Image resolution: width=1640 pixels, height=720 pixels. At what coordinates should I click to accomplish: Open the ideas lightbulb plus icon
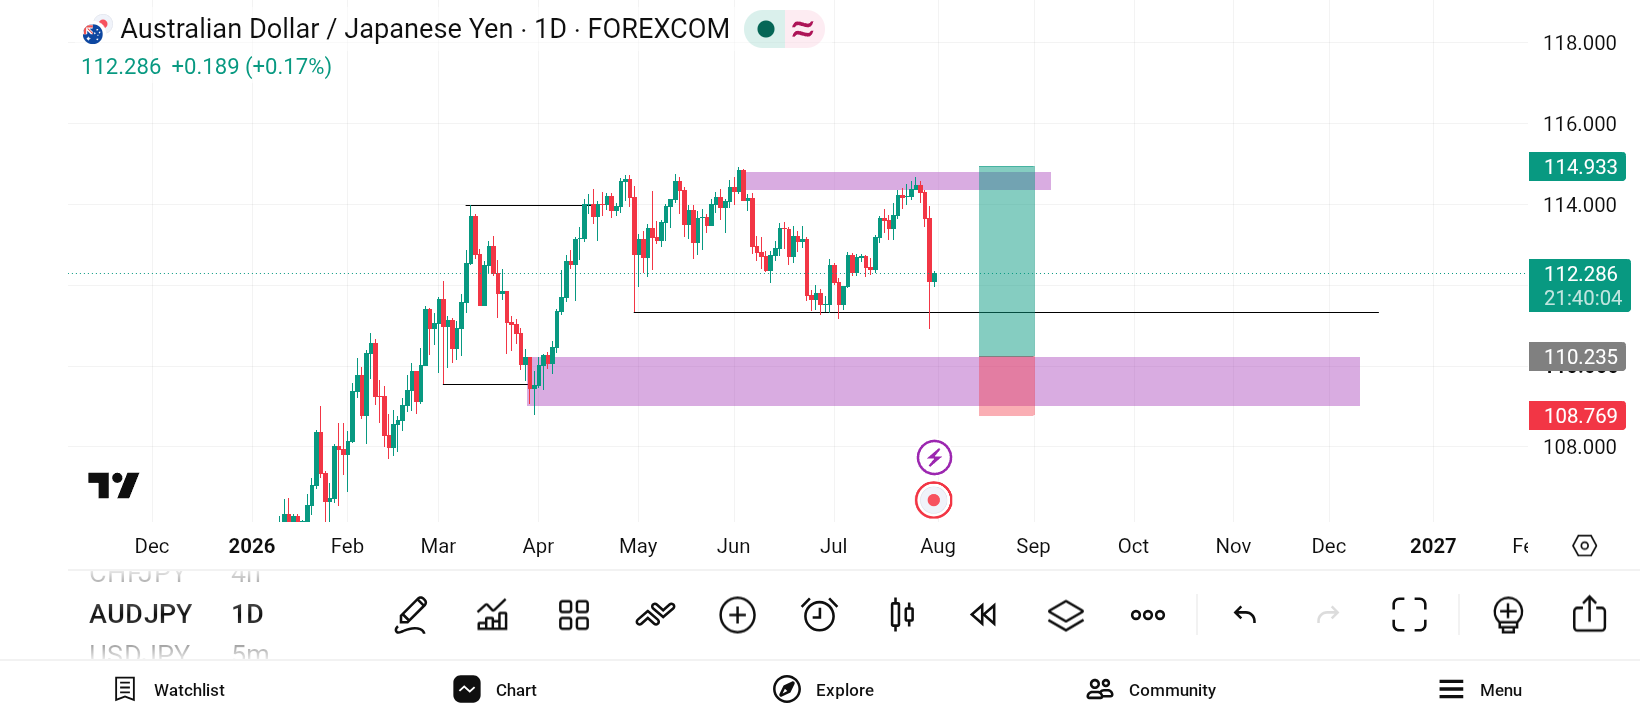[x=1508, y=615]
